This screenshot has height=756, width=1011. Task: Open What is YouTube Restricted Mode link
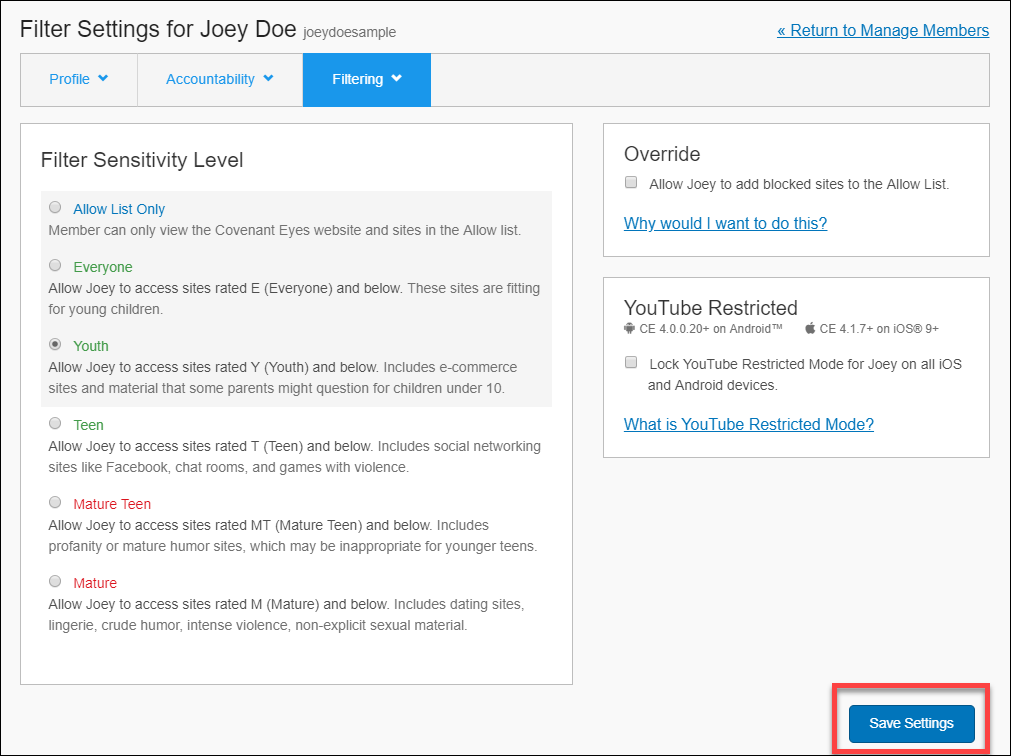click(749, 425)
